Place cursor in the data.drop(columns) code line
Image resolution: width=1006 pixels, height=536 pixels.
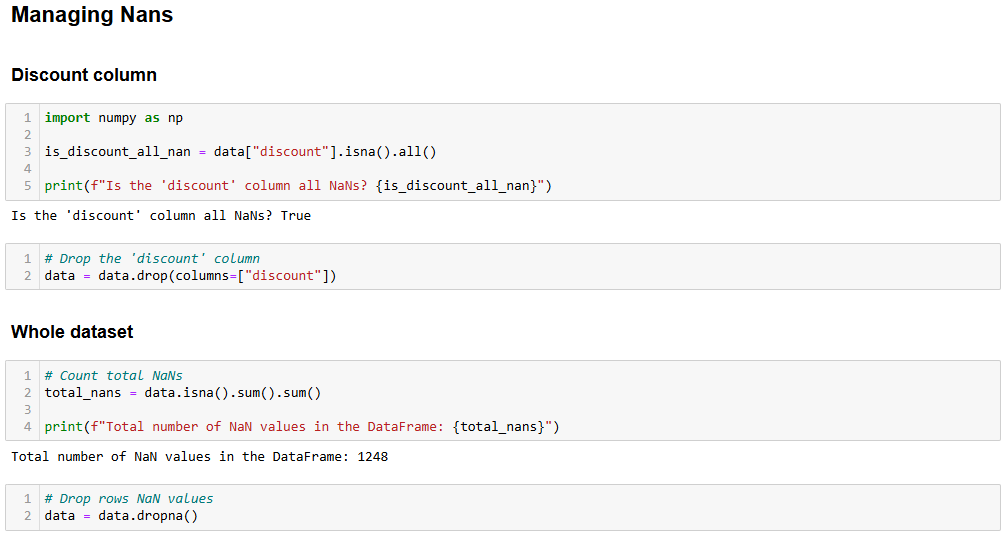pos(190,276)
